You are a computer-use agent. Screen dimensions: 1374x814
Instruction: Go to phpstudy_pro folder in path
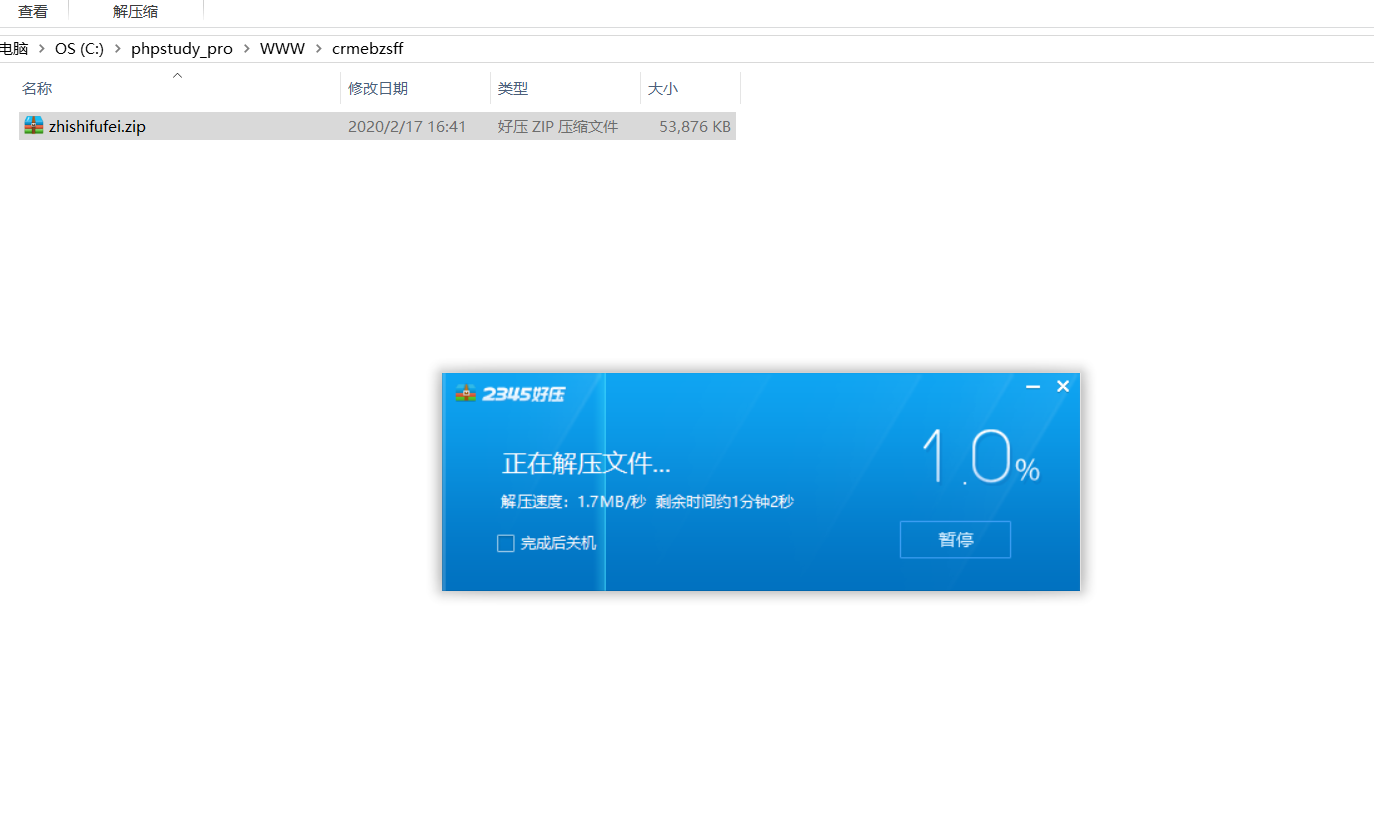click(x=182, y=48)
